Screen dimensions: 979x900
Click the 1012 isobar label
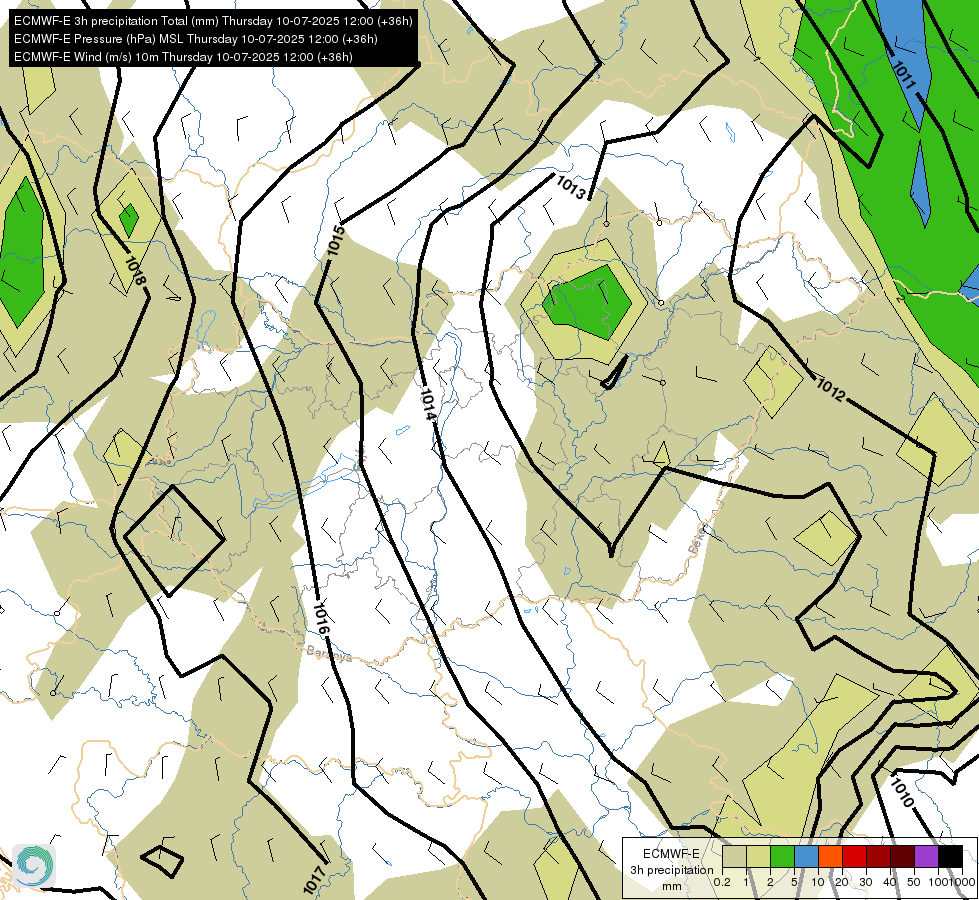[831, 389]
